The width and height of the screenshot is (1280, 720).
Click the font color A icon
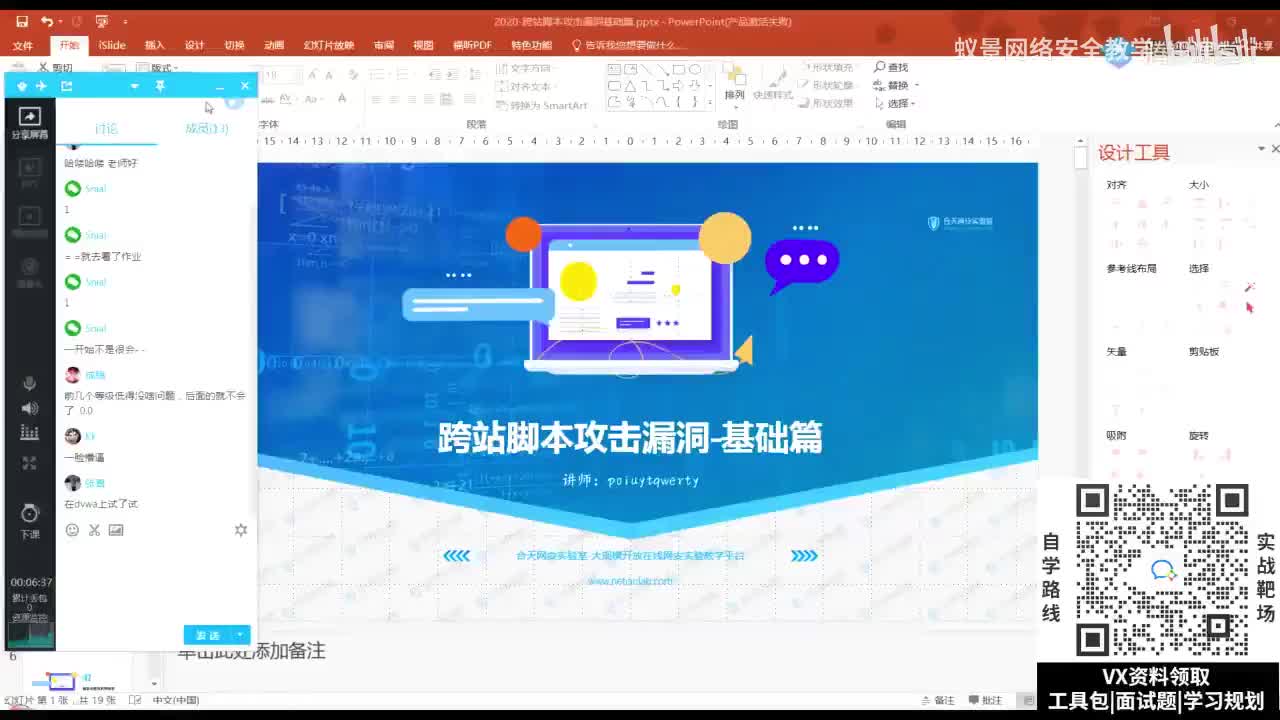tap(342, 98)
